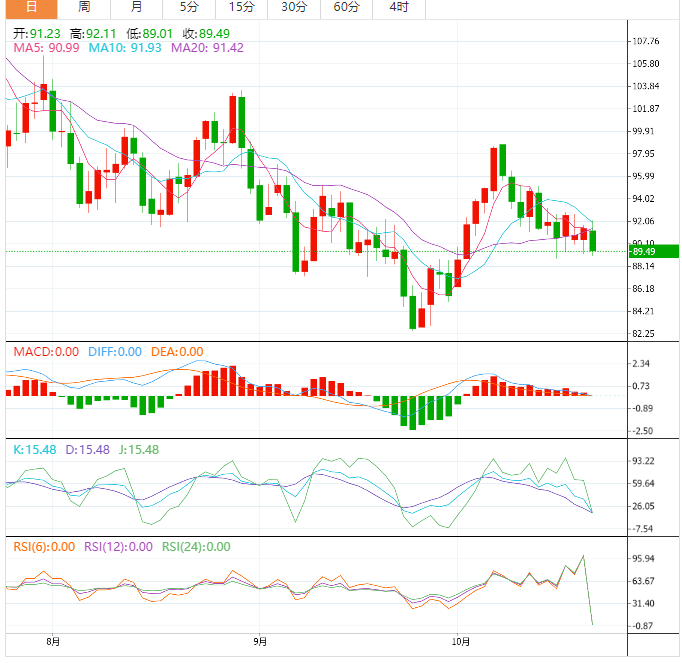Image resolution: width=682 pixels, height=663 pixels.
Task: Click the 低:89.01 low price value
Action: click(149, 33)
